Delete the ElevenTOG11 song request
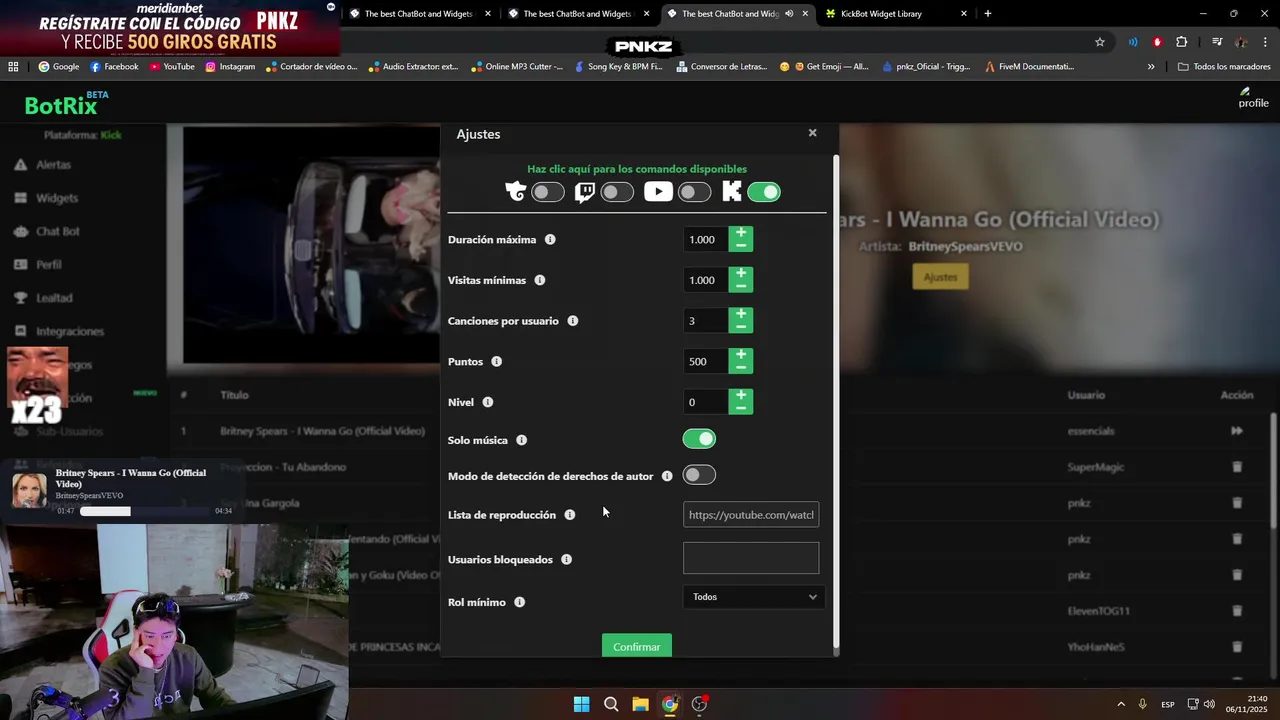The image size is (1280, 720). pyautogui.click(x=1237, y=611)
